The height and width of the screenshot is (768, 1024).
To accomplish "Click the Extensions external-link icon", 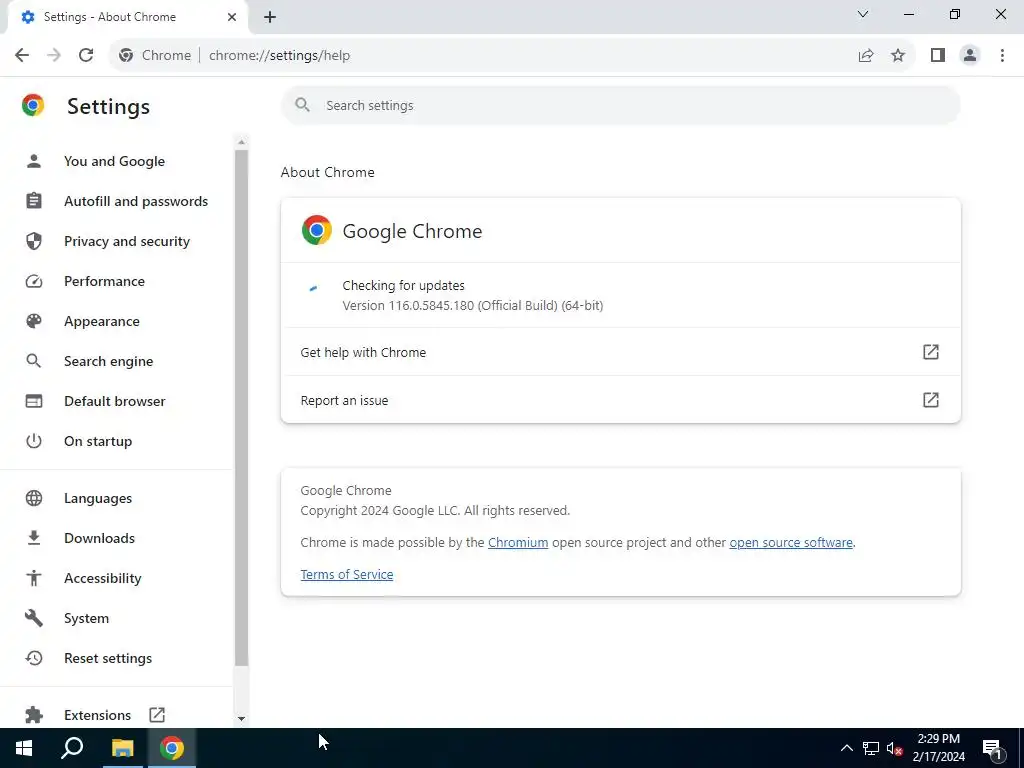I will (x=157, y=714).
